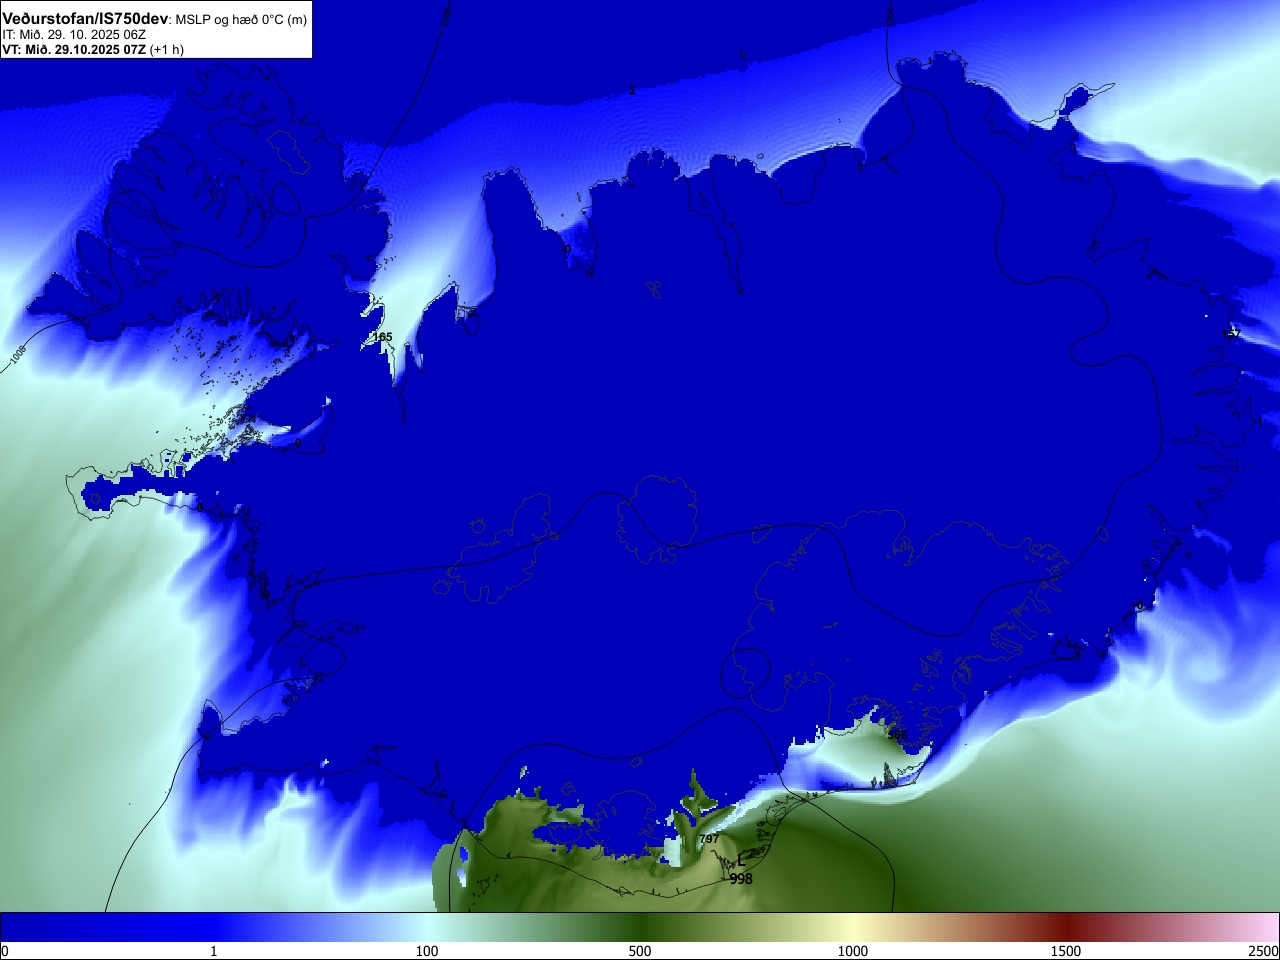Screen dimensions: 1280x960
Task: Click the "IT: Mið. 29. 10. 2025 06Z" line
Action: coord(74,34)
